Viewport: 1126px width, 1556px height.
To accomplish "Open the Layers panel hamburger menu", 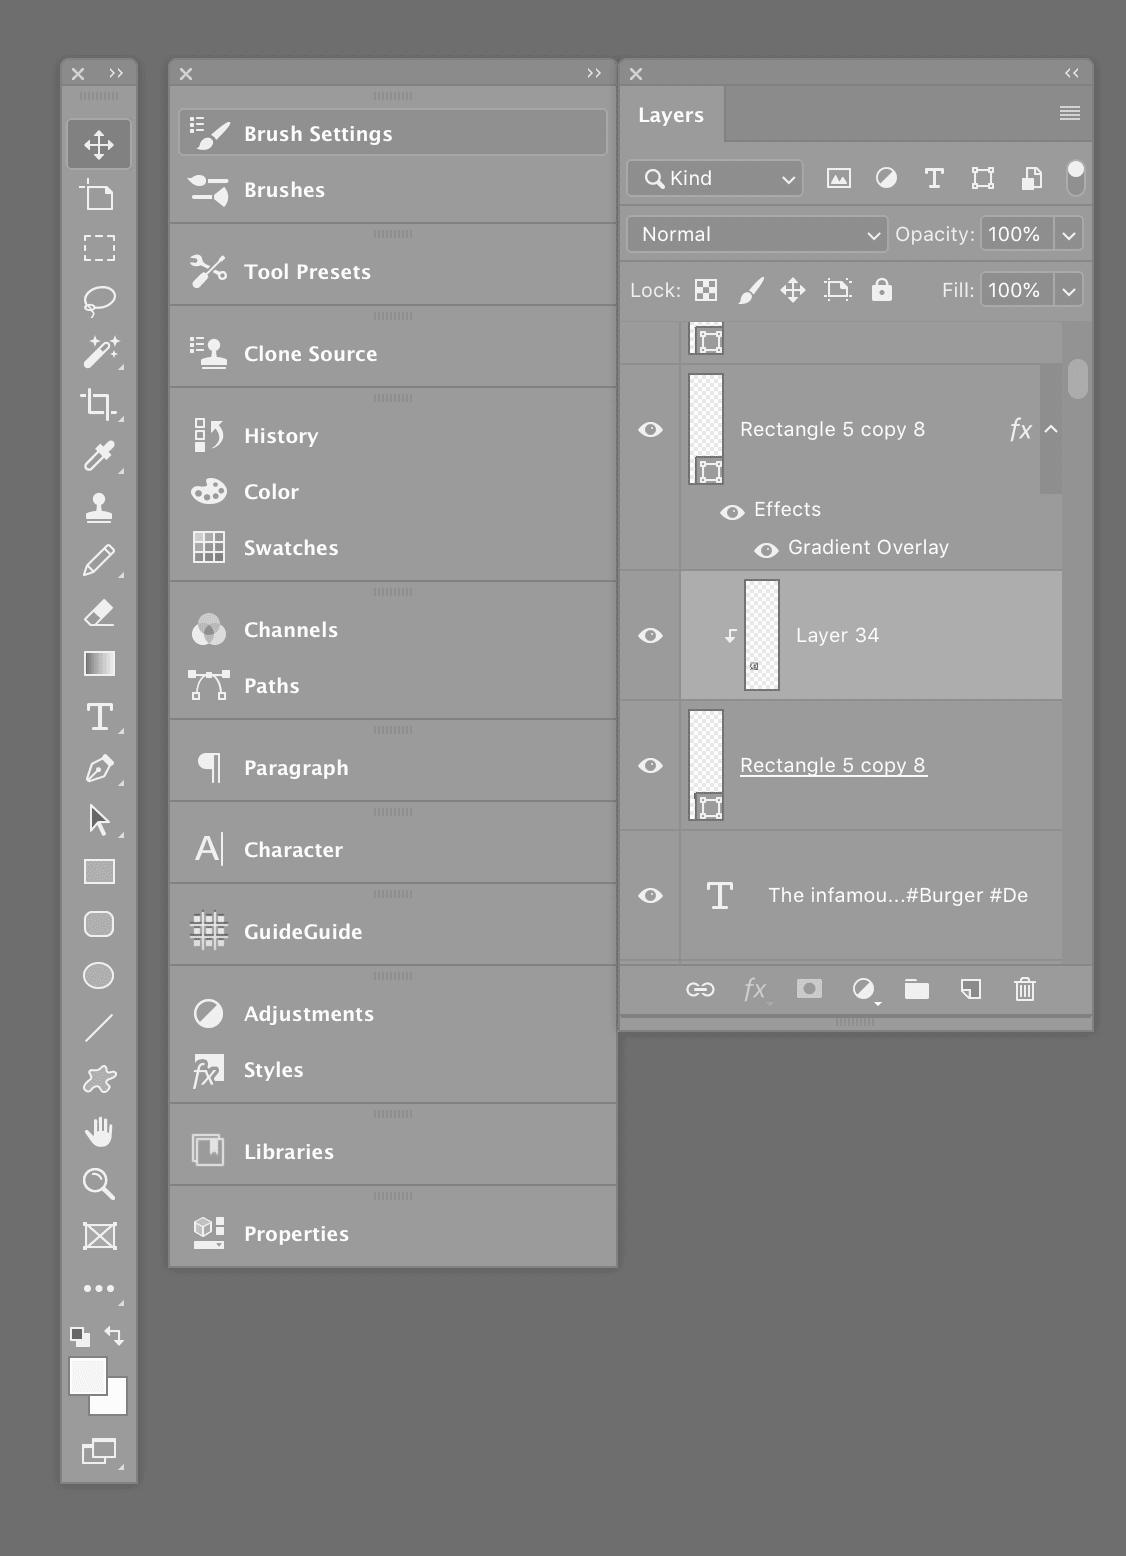I will [x=1069, y=113].
